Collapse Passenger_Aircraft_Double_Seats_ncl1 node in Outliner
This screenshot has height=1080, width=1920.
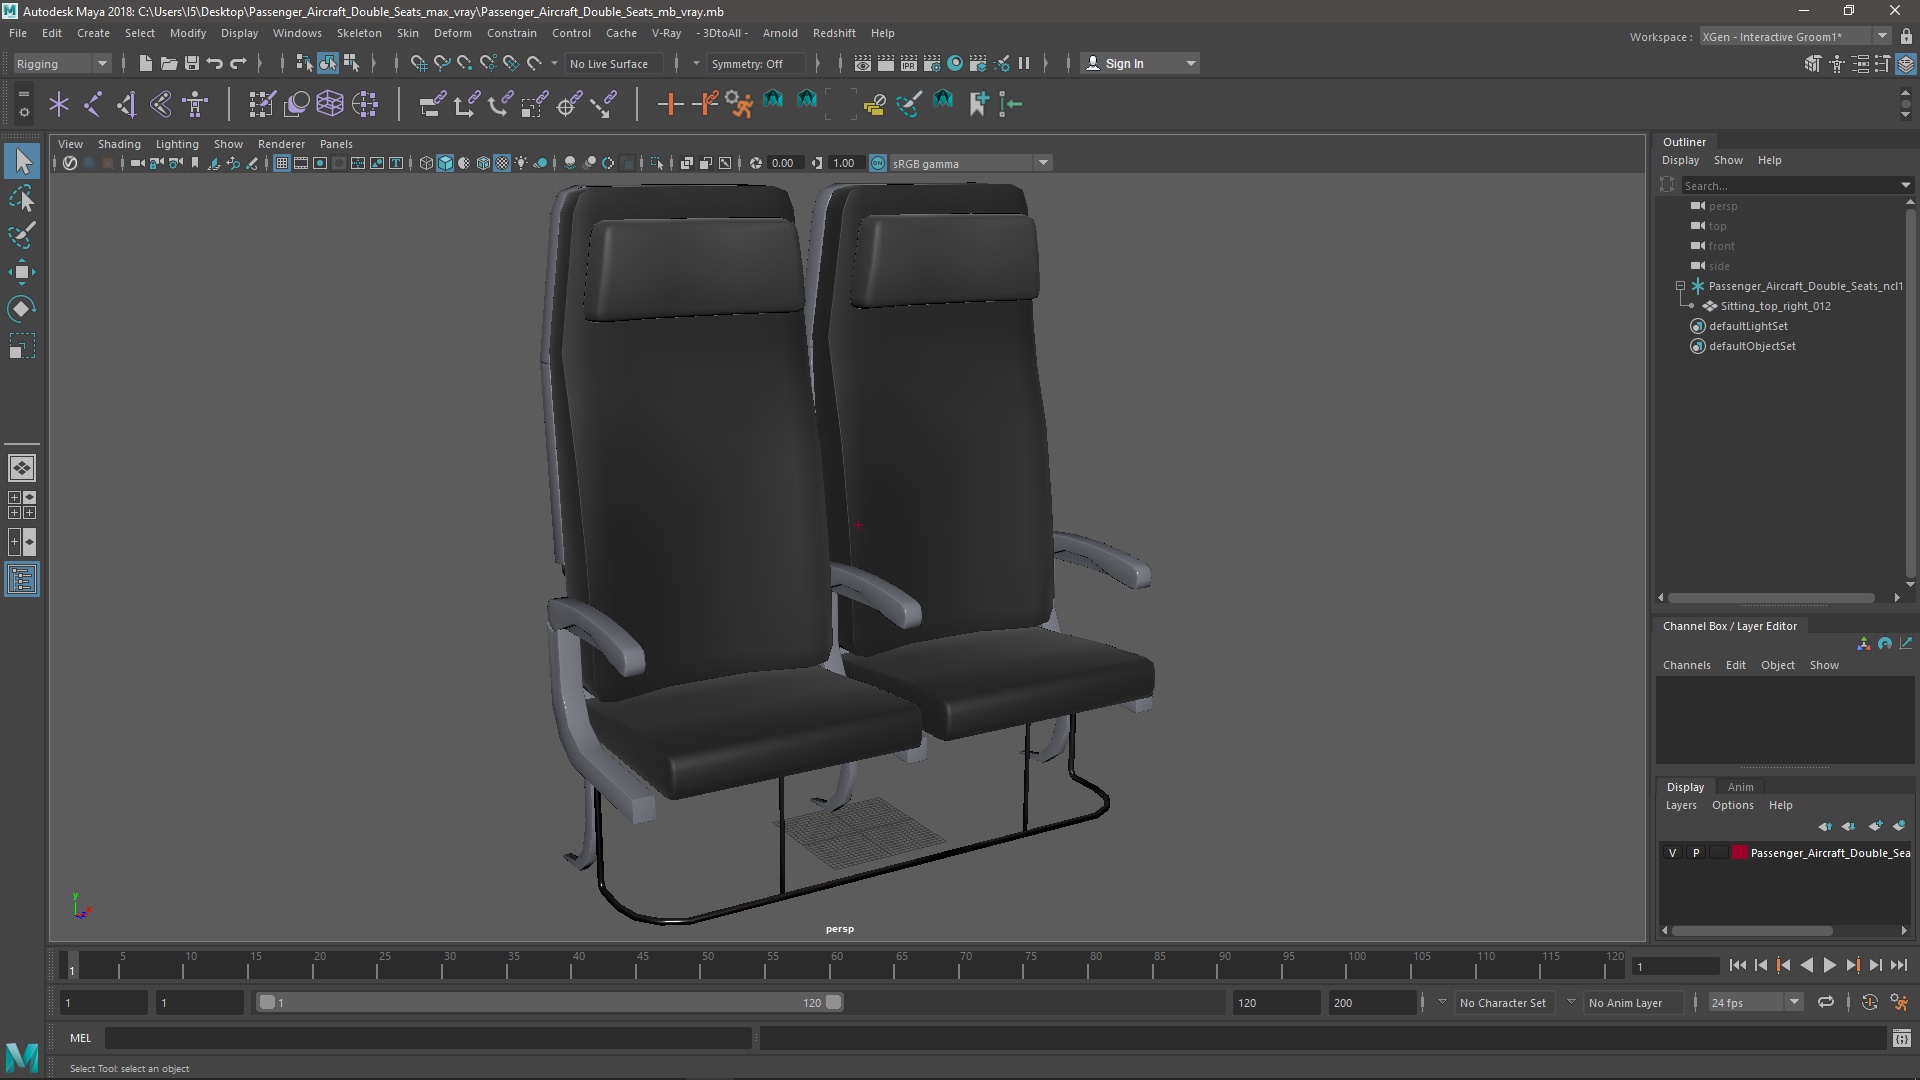pyautogui.click(x=1680, y=286)
